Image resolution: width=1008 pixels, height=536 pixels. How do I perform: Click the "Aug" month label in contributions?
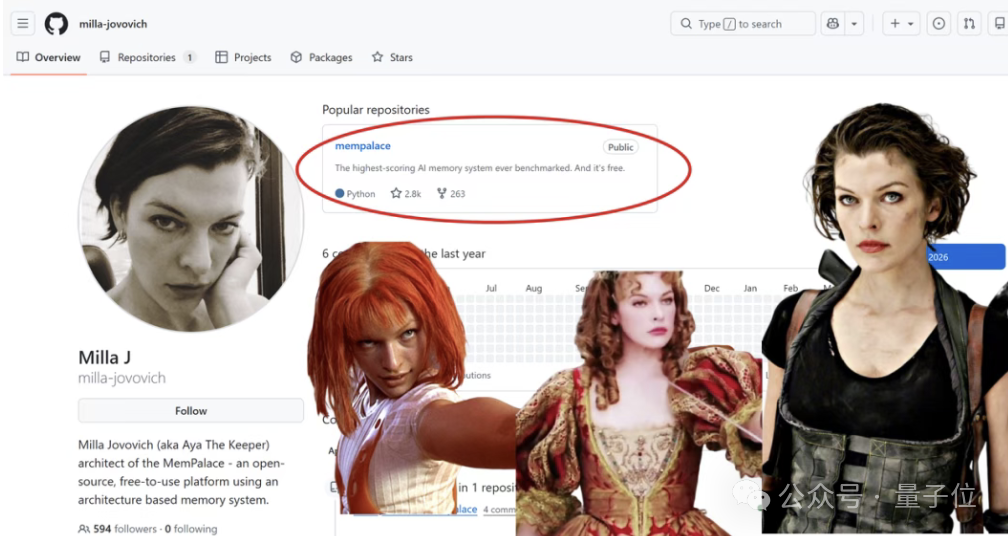pyautogui.click(x=534, y=289)
